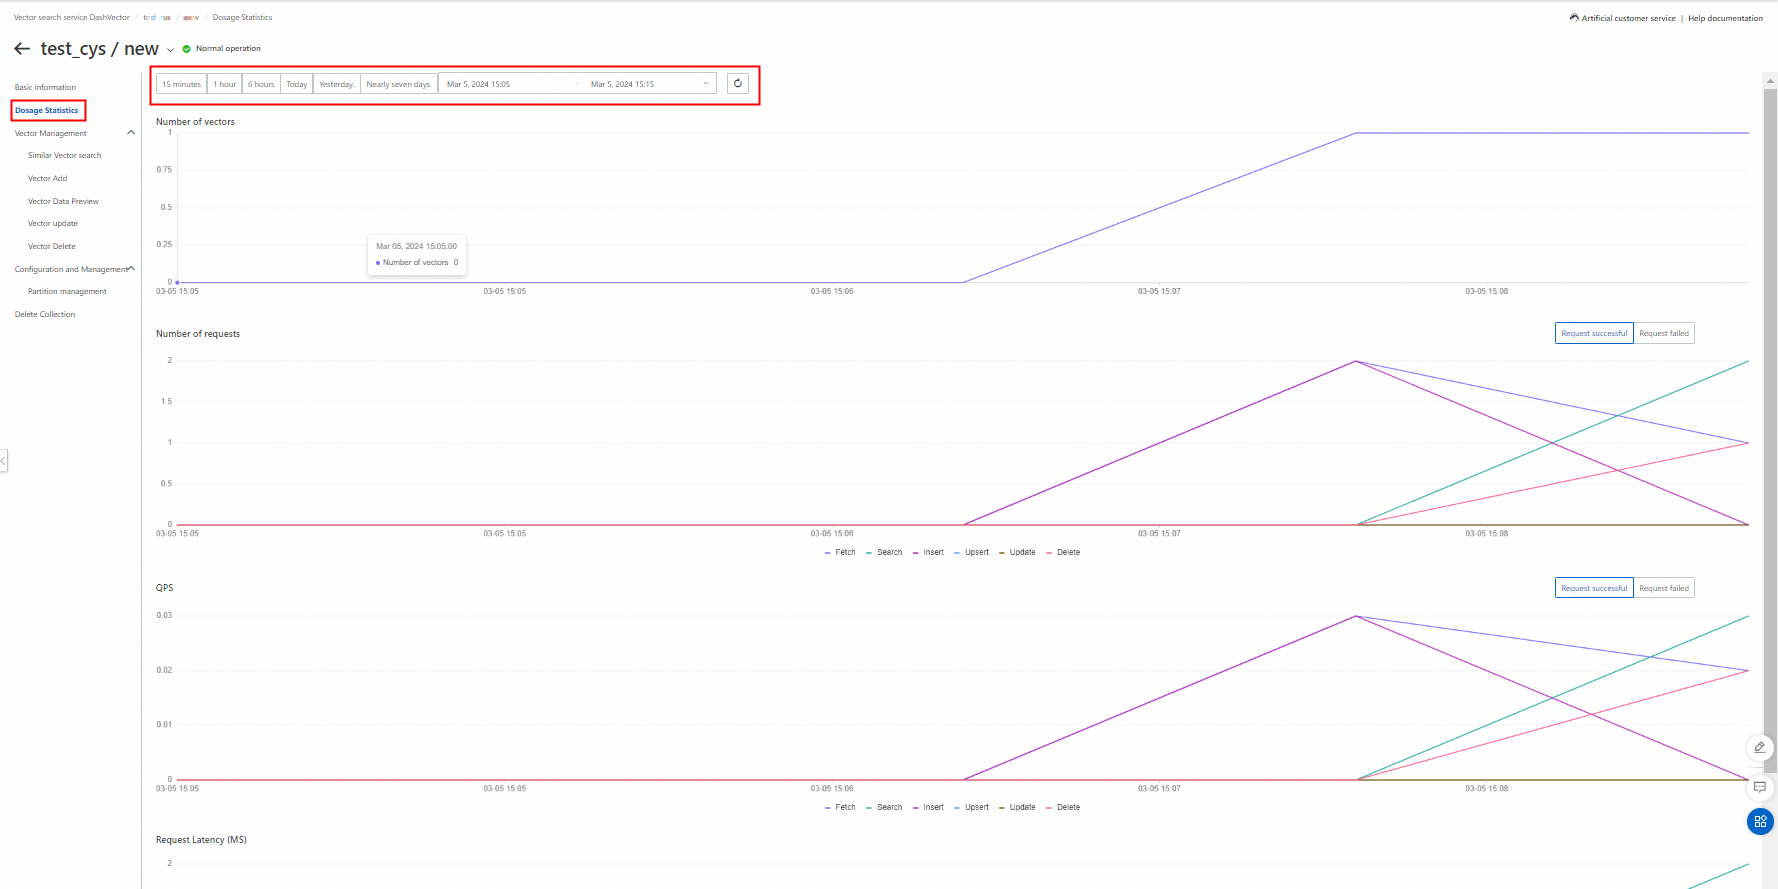Click Dosage Statistics breadcrumb
The width and height of the screenshot is (1778, 889).
click(242, 17)
